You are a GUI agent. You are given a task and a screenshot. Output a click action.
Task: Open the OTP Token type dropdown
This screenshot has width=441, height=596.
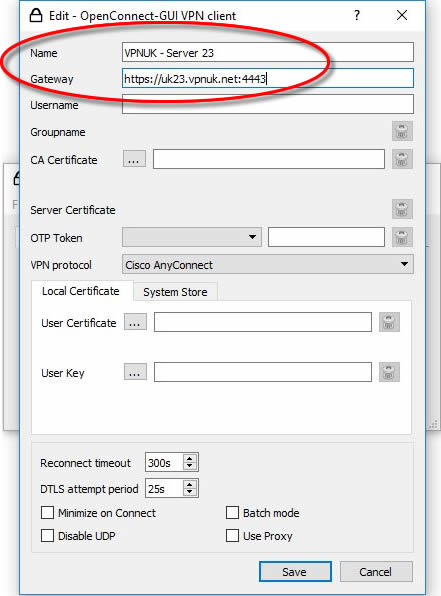click(x=192, y=237)
